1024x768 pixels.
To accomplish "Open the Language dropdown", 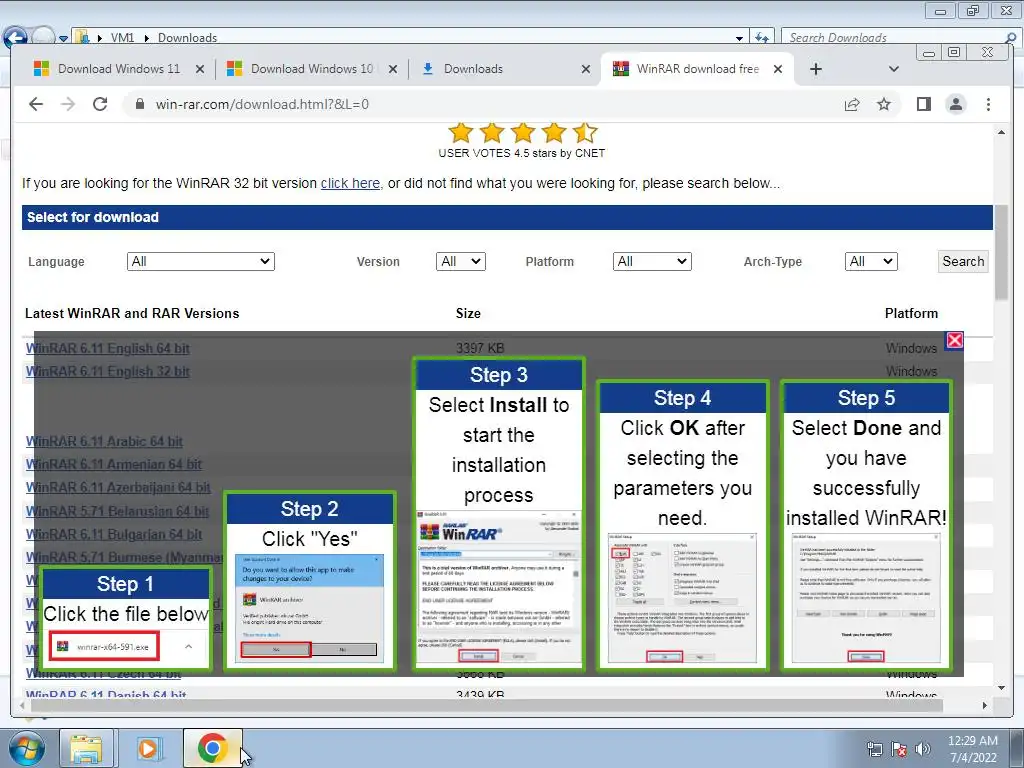I will click(200, 261).
